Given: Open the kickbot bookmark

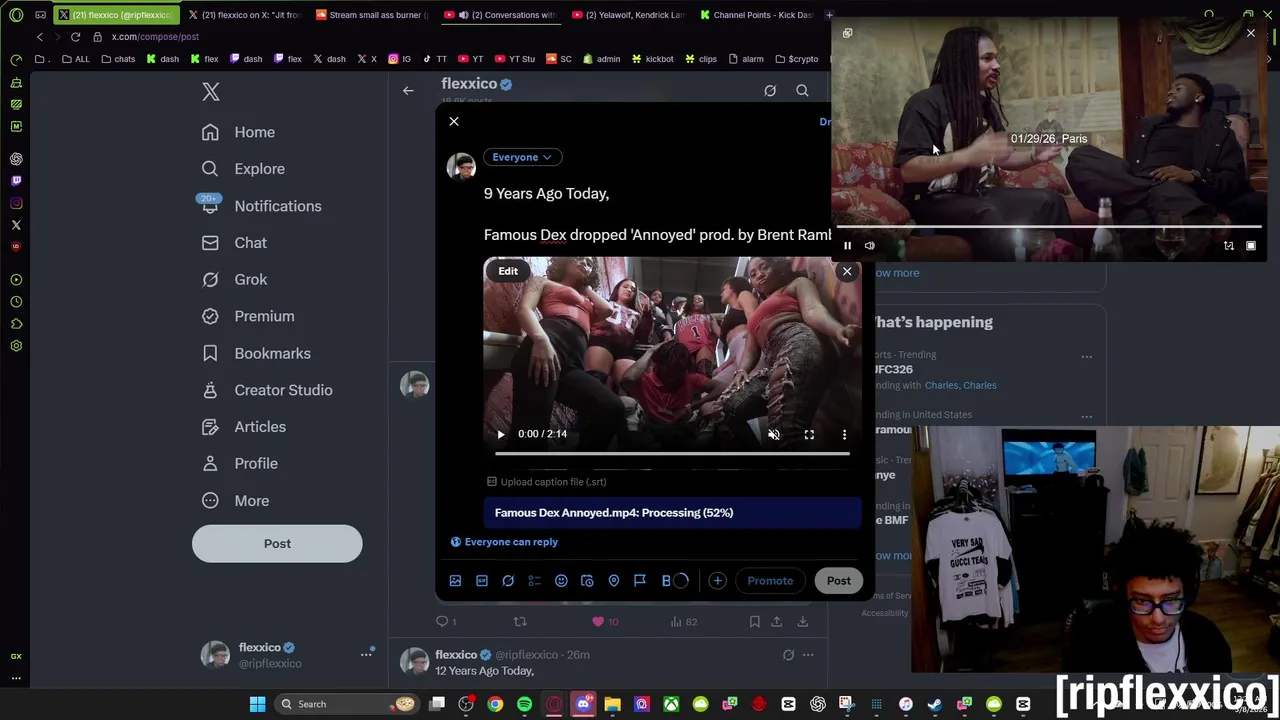Looking at the screenshot, I should (x=652, y=59).
